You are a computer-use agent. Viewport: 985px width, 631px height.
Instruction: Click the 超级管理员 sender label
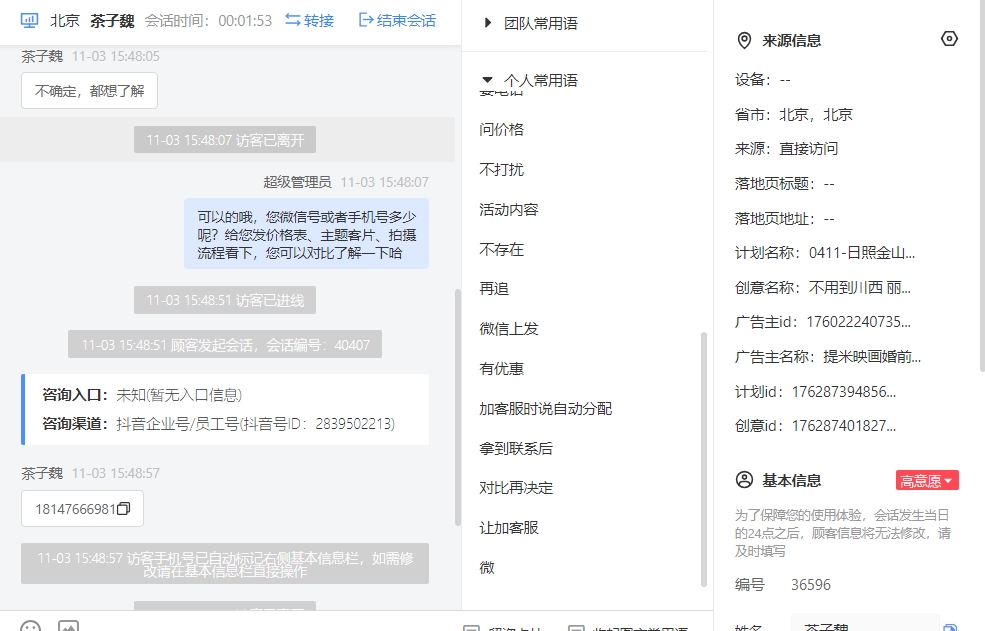[297, 182]
